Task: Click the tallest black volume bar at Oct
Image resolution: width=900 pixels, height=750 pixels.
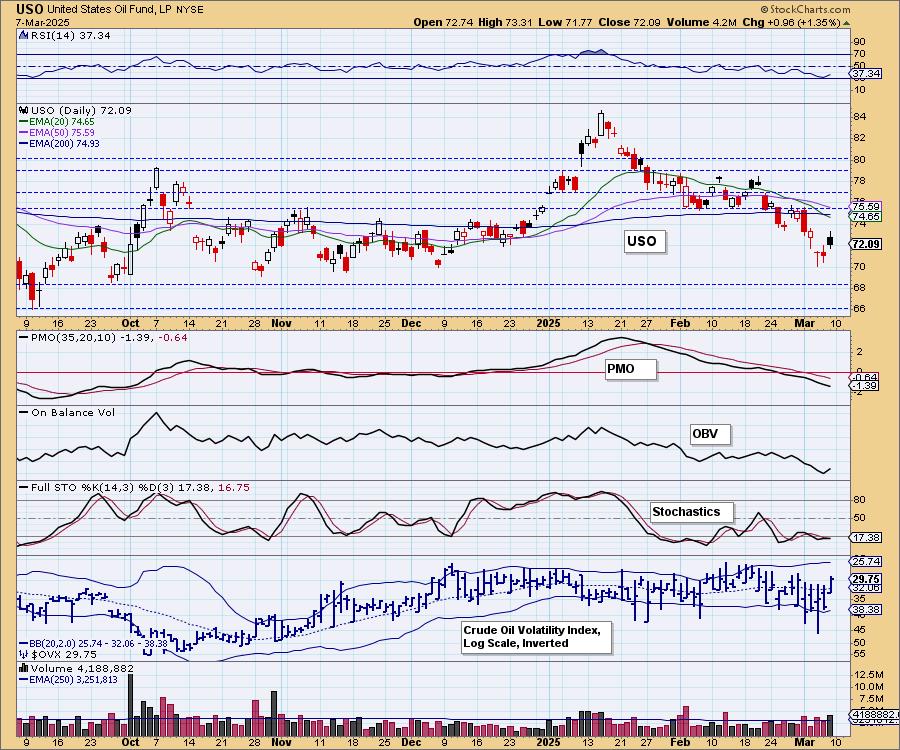Action: tap(130, 705)
